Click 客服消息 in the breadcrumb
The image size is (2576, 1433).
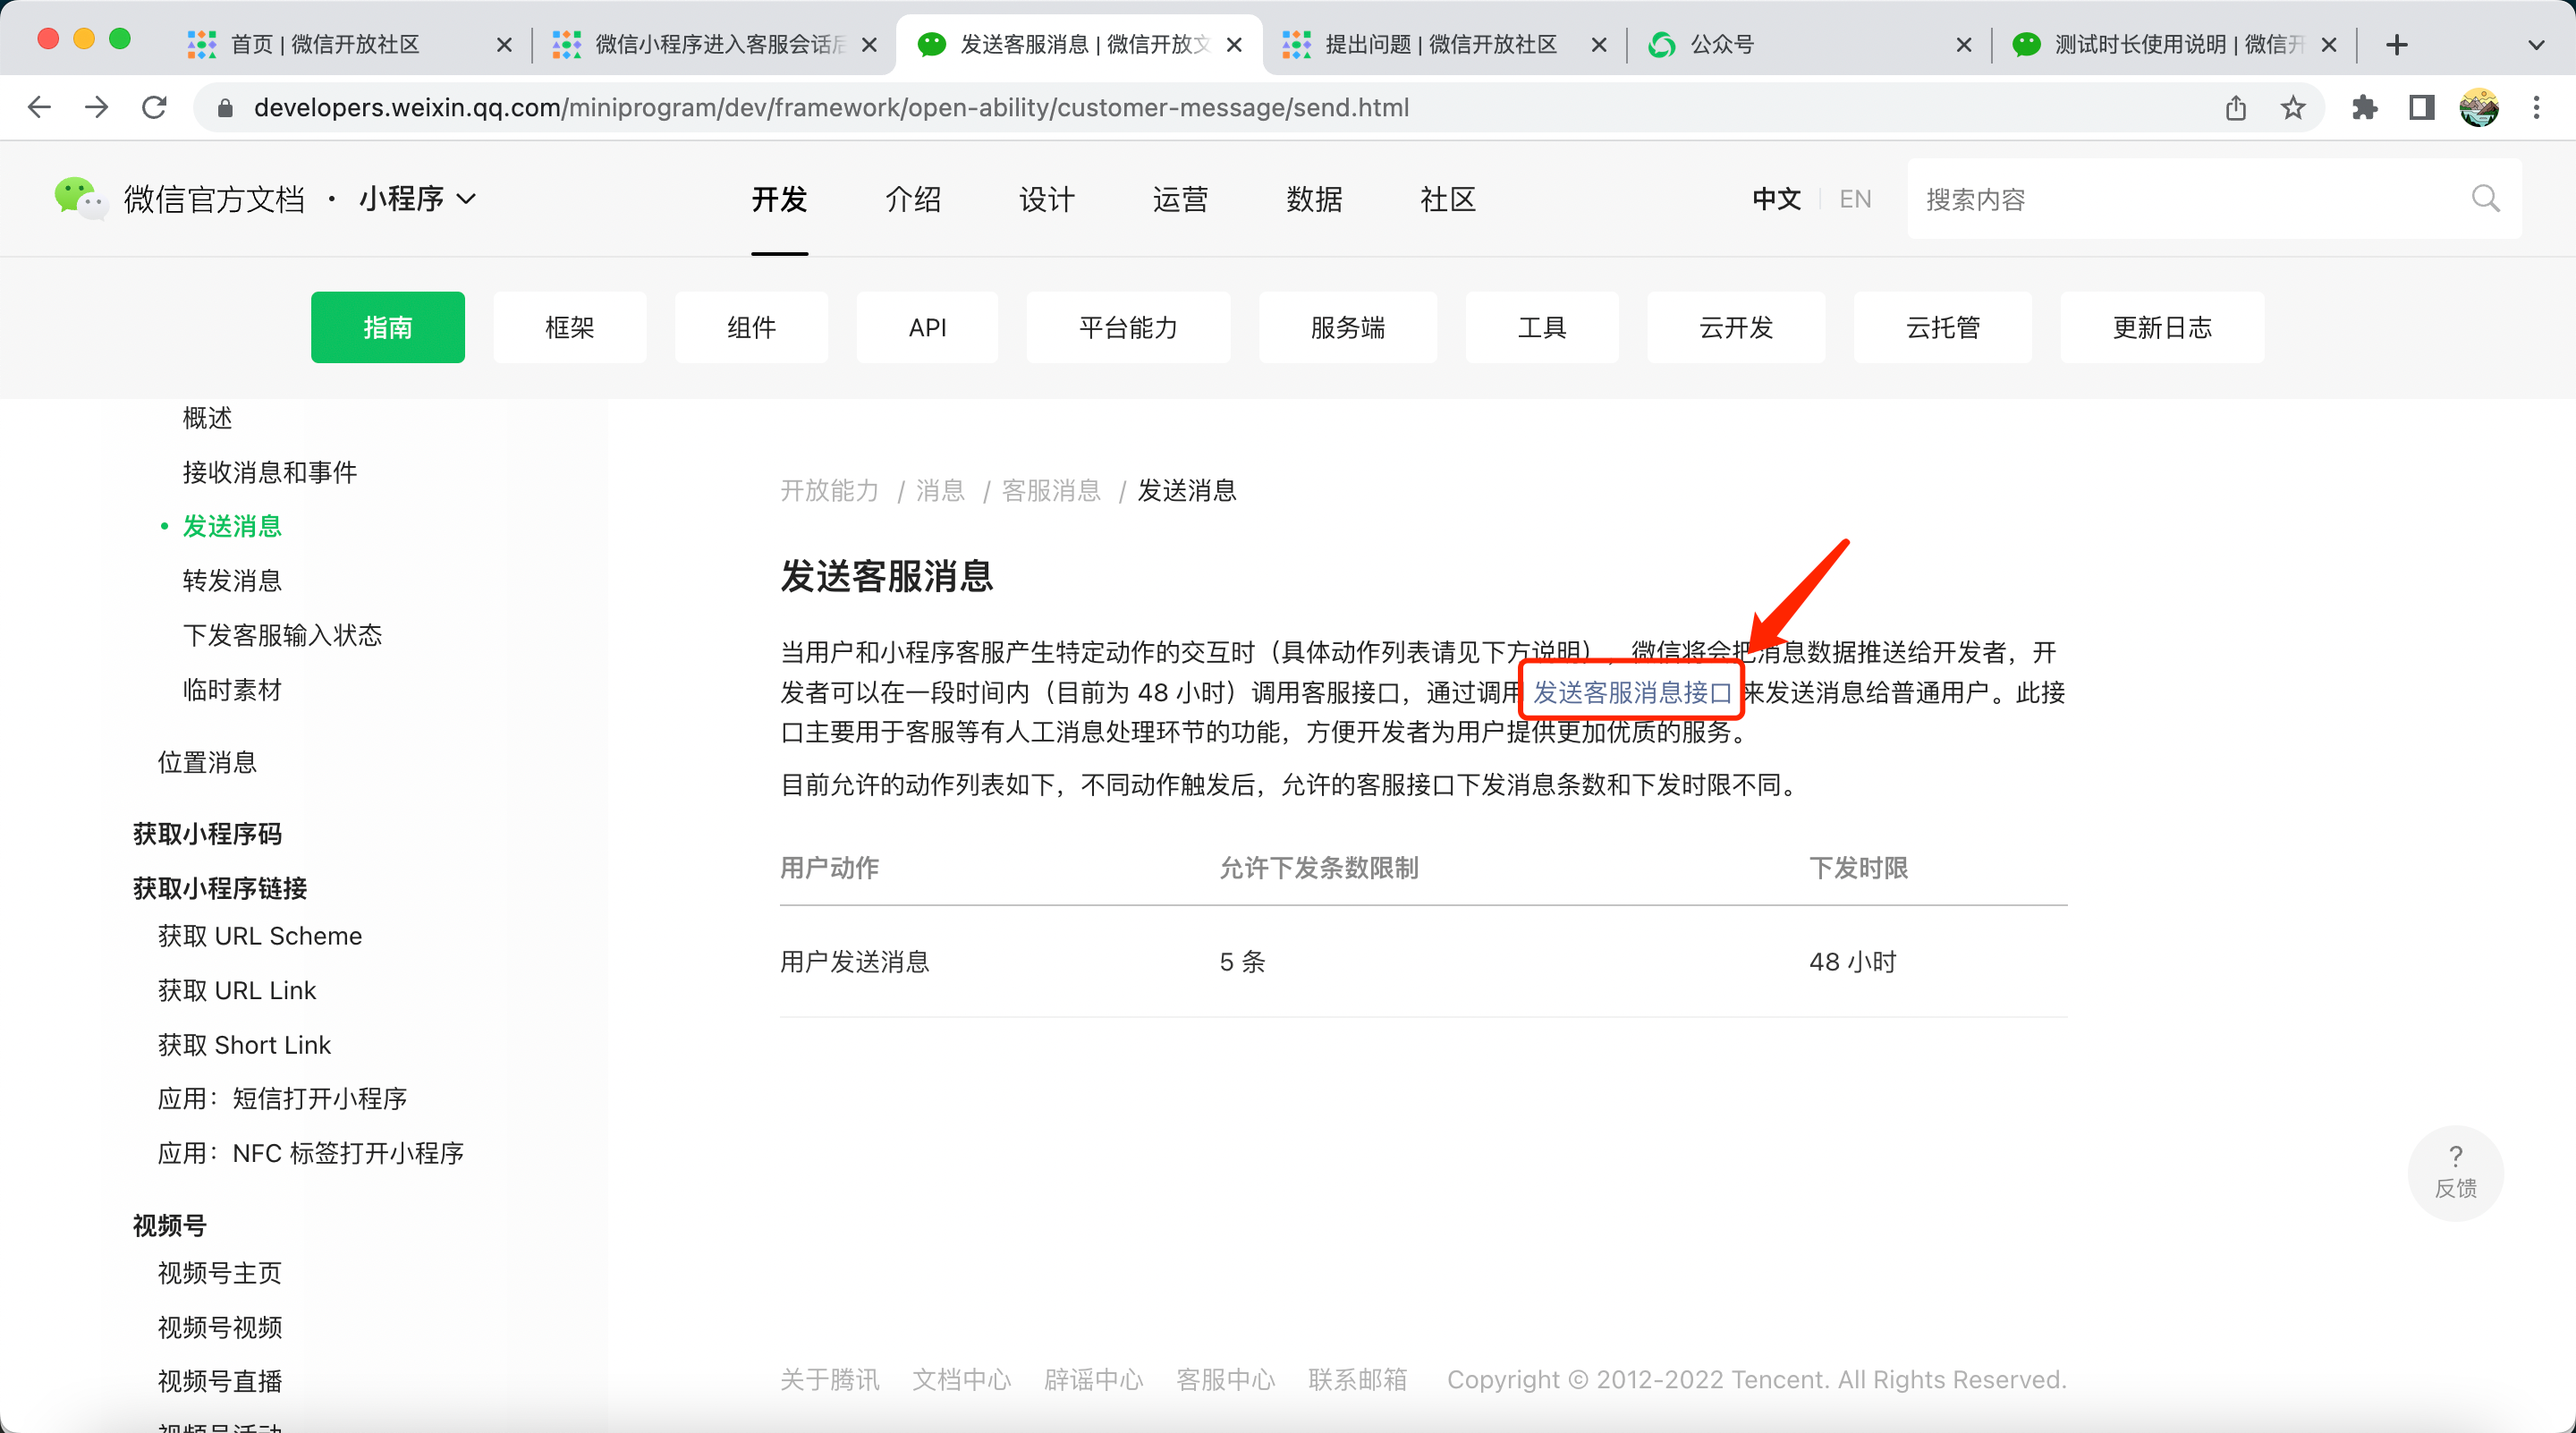(x=1051, y=490)
